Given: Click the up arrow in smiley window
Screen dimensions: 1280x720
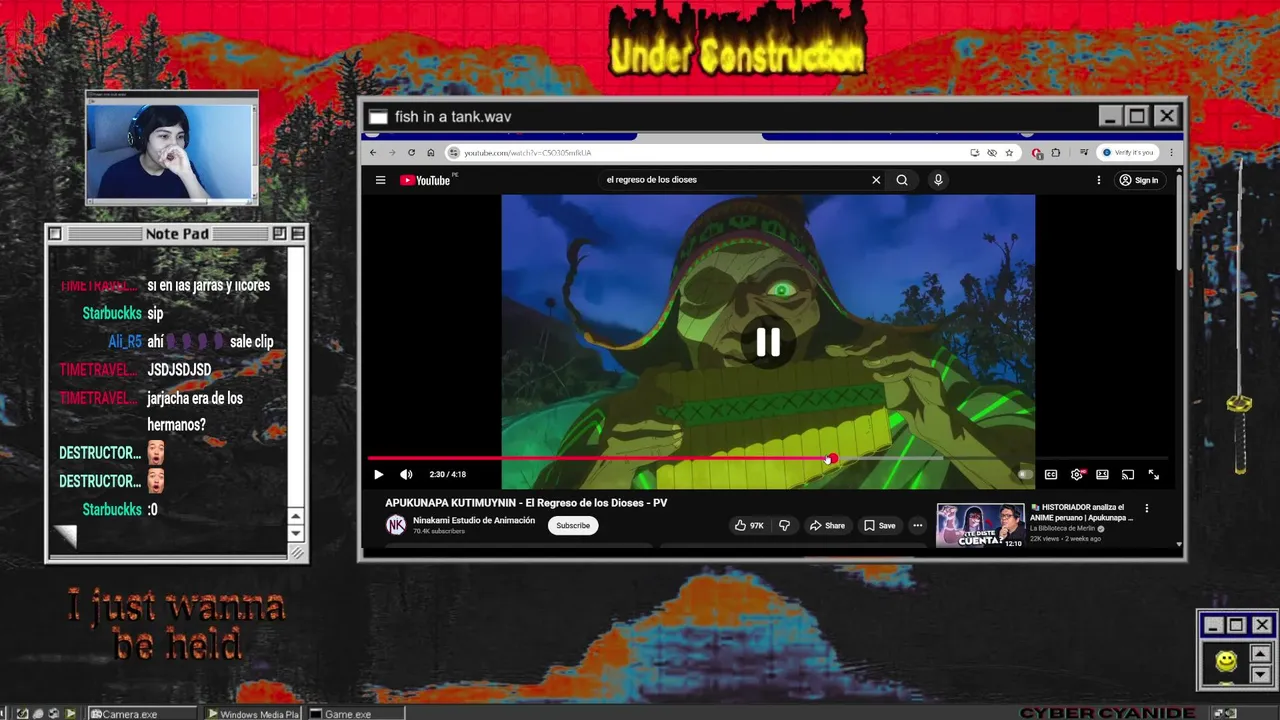Looking at the screenshot, I should point(1260,654).
